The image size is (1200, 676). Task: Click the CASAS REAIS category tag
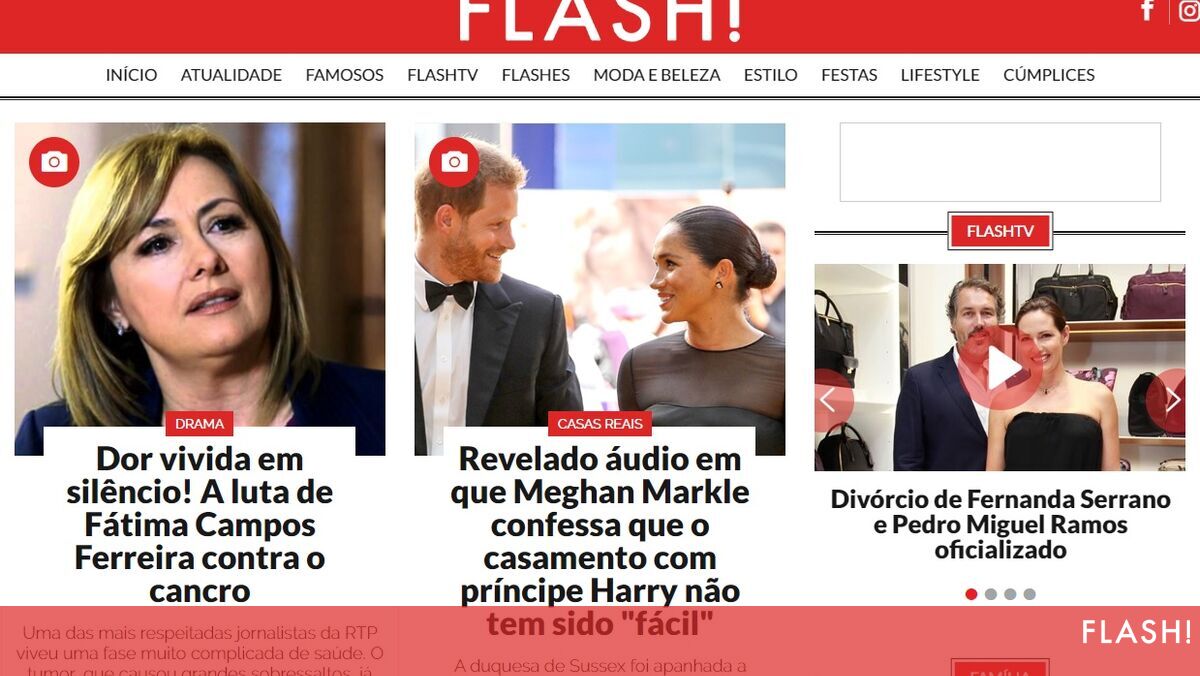tap(600, 423)
